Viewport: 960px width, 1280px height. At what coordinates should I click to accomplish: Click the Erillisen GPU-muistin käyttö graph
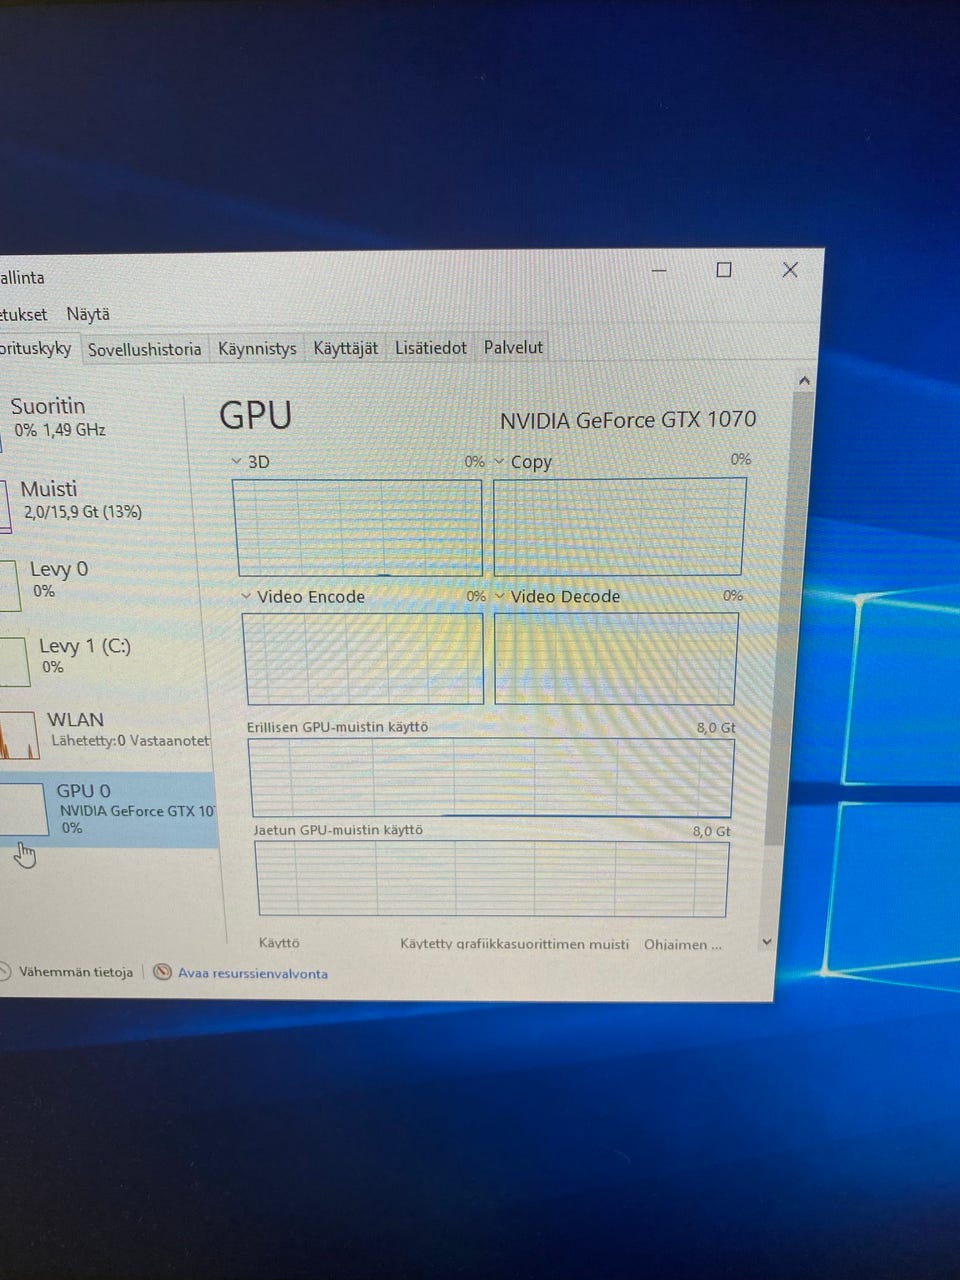click(491, 778)
